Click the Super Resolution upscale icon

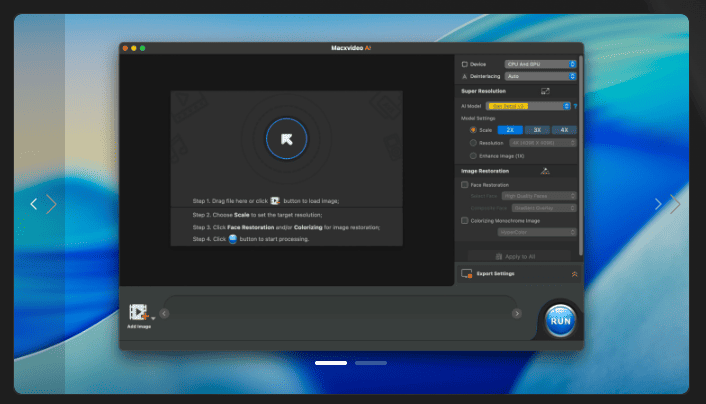[x=545, y=91]
